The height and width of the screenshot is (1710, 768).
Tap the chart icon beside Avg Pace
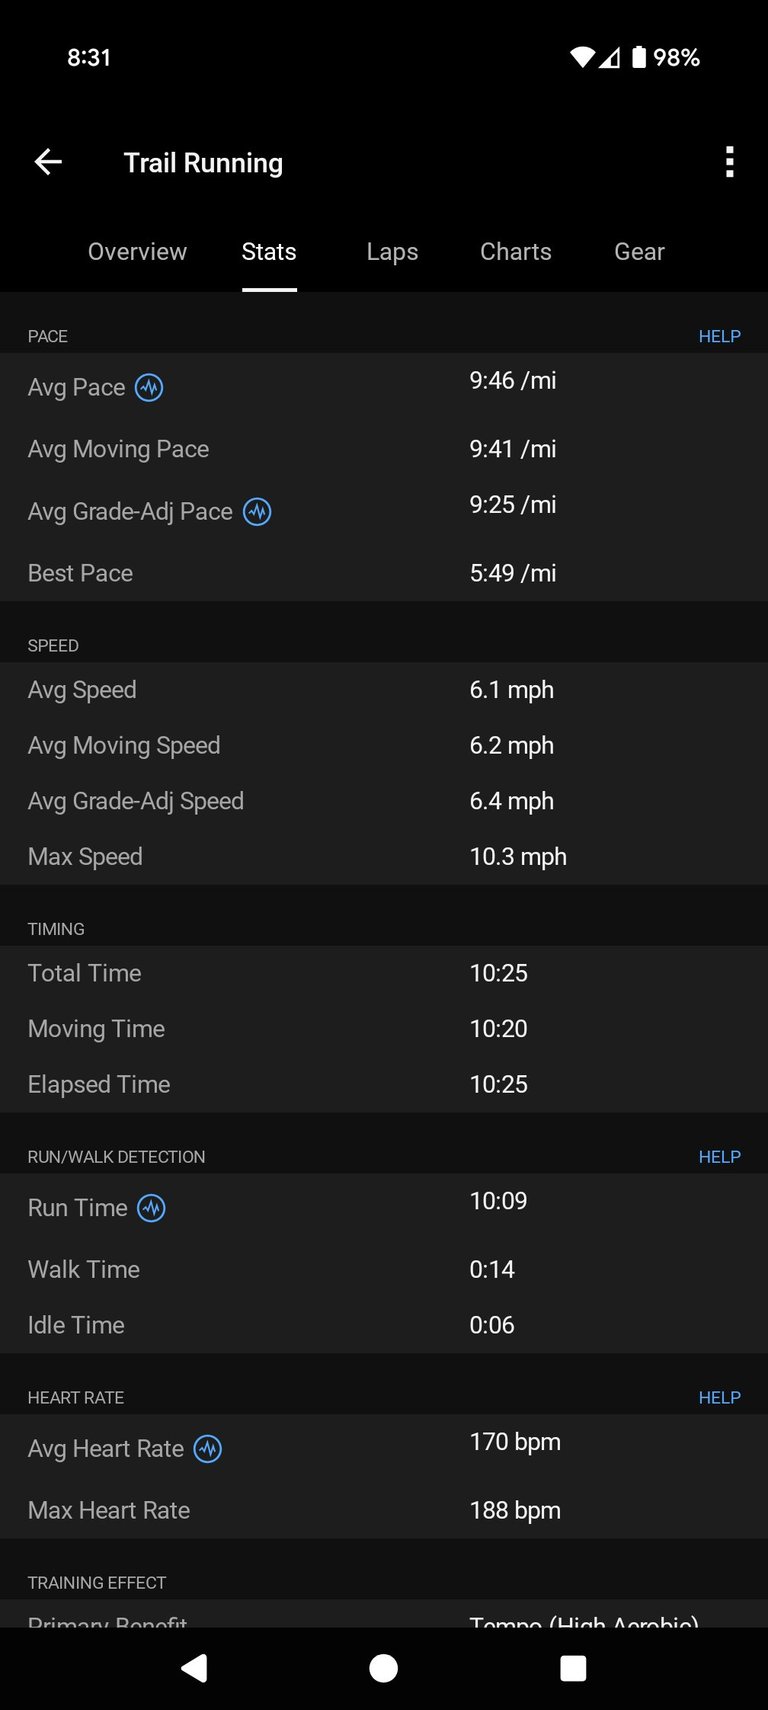[149, 387]
